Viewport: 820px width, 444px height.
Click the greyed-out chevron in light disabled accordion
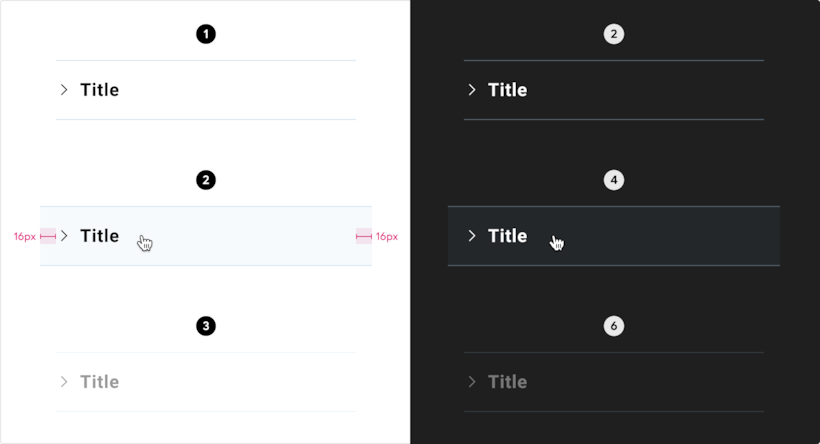click(x=64, y=382)
